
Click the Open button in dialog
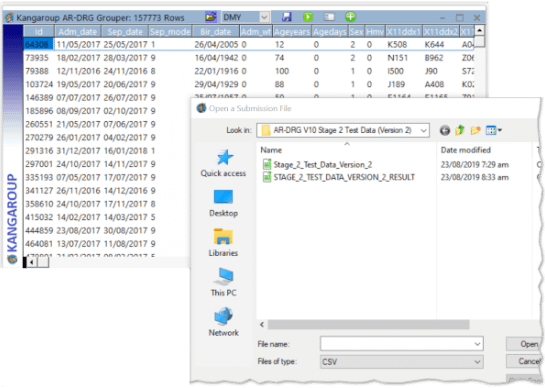[x=525, y=344]
